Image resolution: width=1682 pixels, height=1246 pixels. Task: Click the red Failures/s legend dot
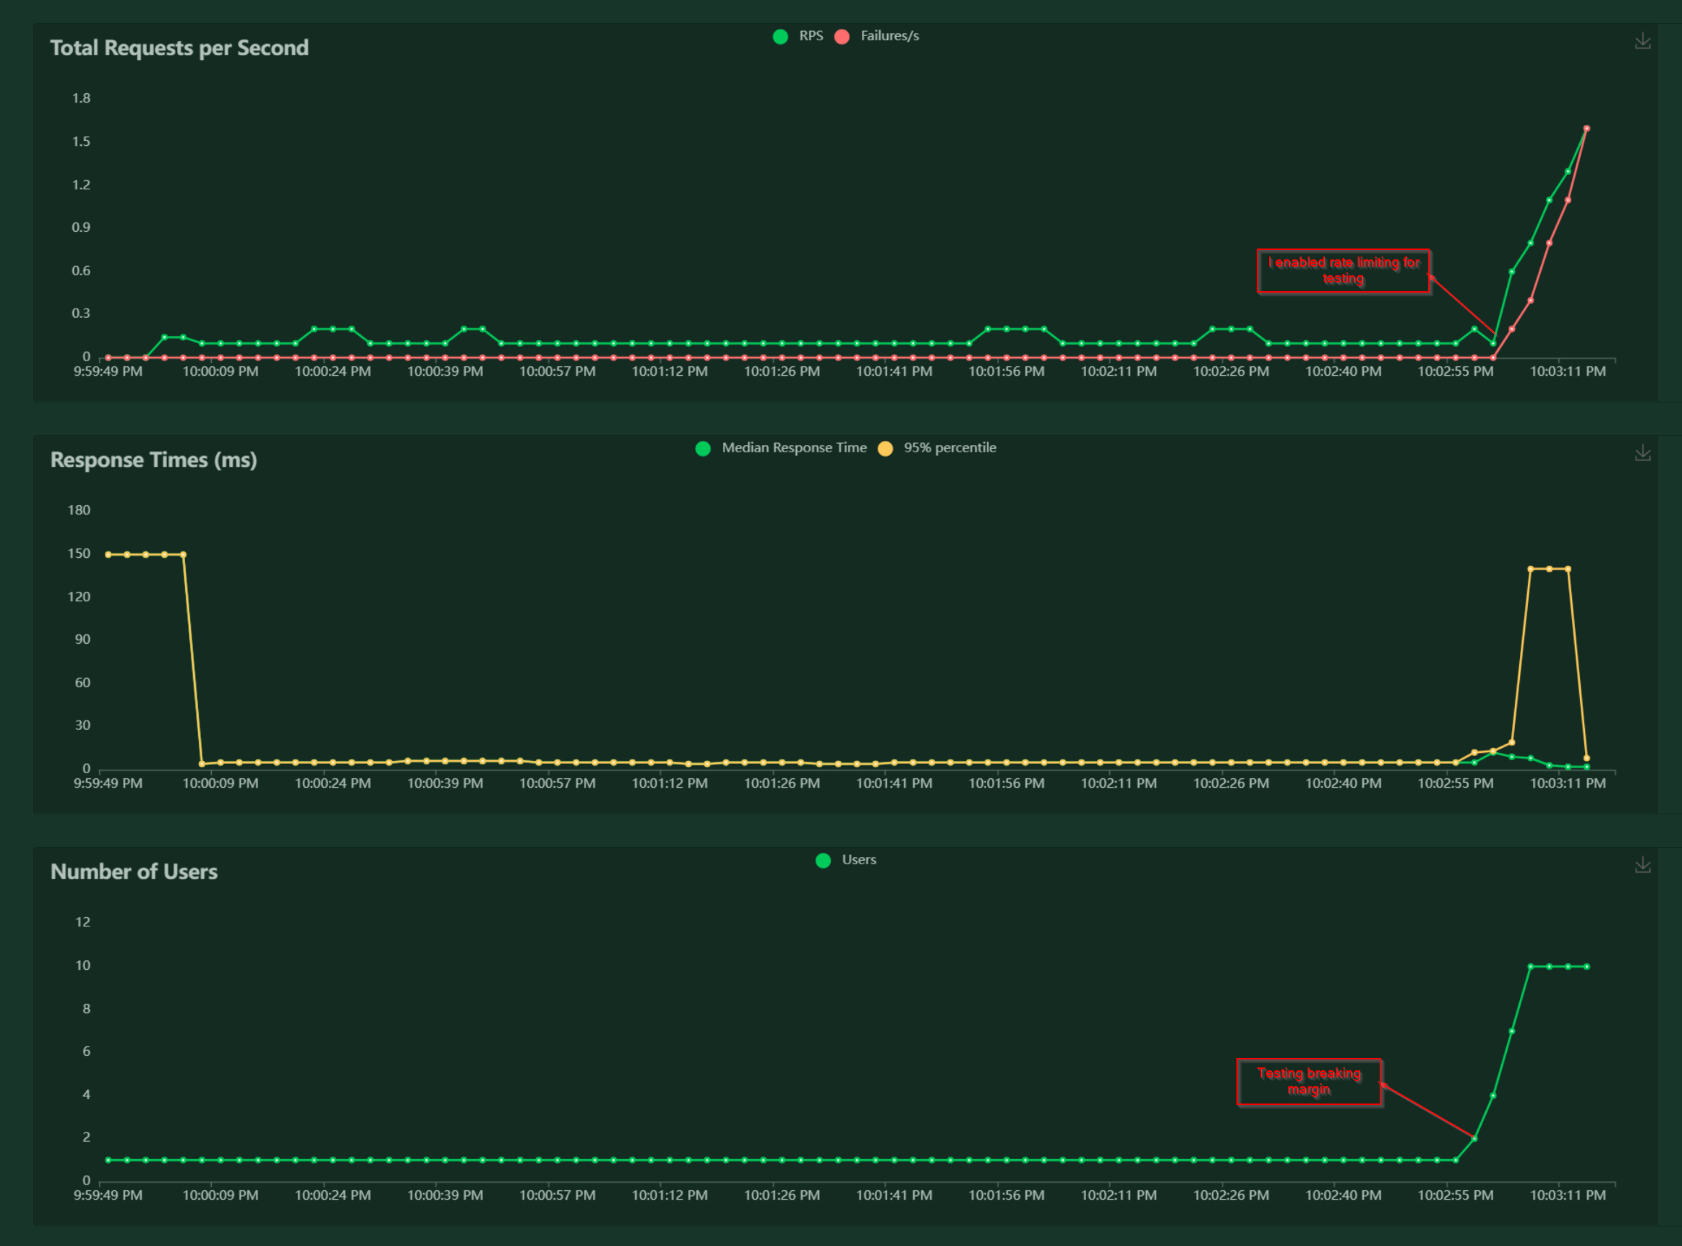[841, 35]
